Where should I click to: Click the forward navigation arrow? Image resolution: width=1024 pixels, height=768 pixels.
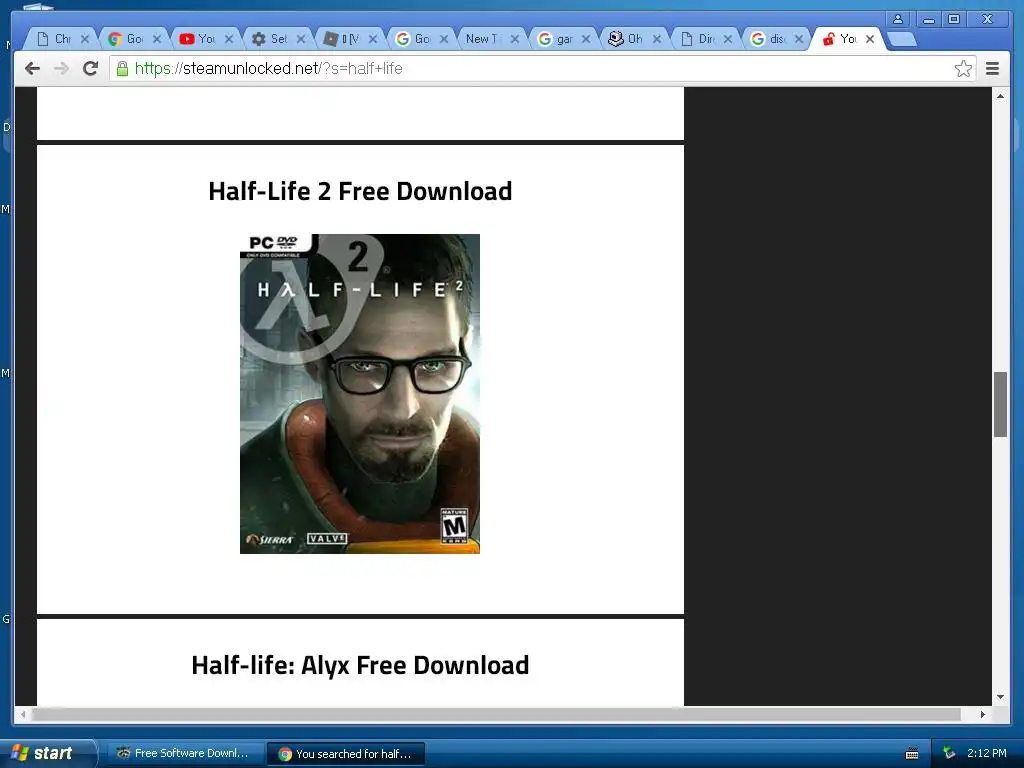tap(61, 69)
